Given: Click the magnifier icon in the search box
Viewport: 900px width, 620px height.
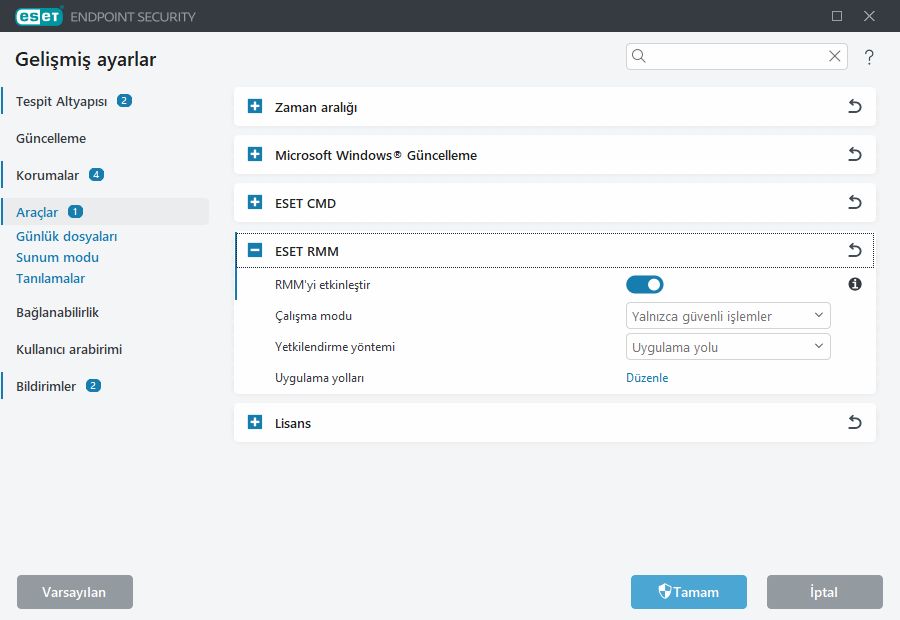Looking at the screenshot, I should [x=639, y=56].
